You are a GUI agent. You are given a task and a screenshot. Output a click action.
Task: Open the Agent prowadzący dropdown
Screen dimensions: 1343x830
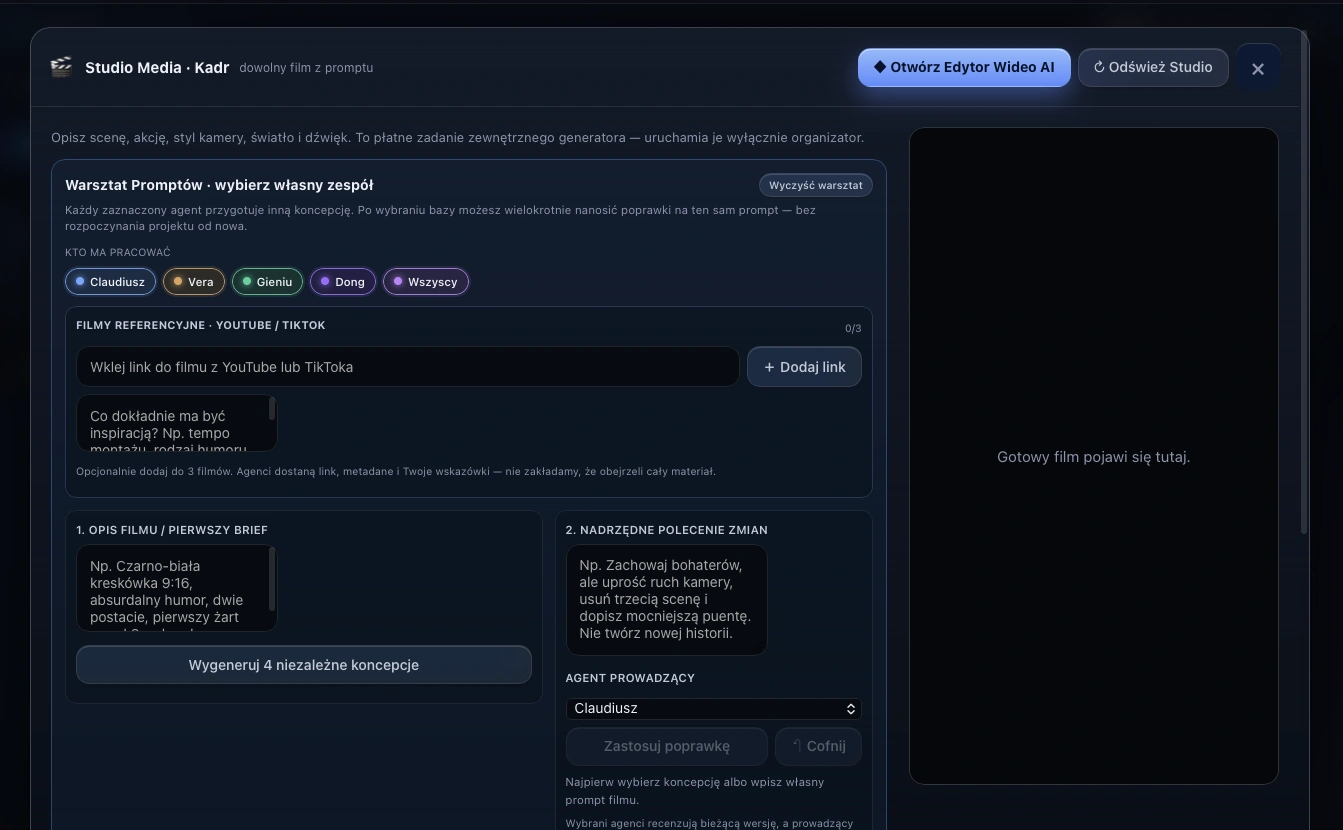714,708
